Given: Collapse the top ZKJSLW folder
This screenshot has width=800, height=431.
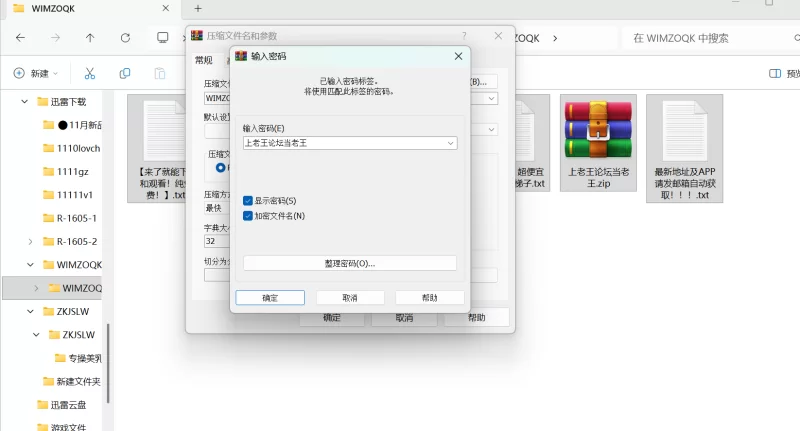Looking at the screenshot, I should point(30,312).
